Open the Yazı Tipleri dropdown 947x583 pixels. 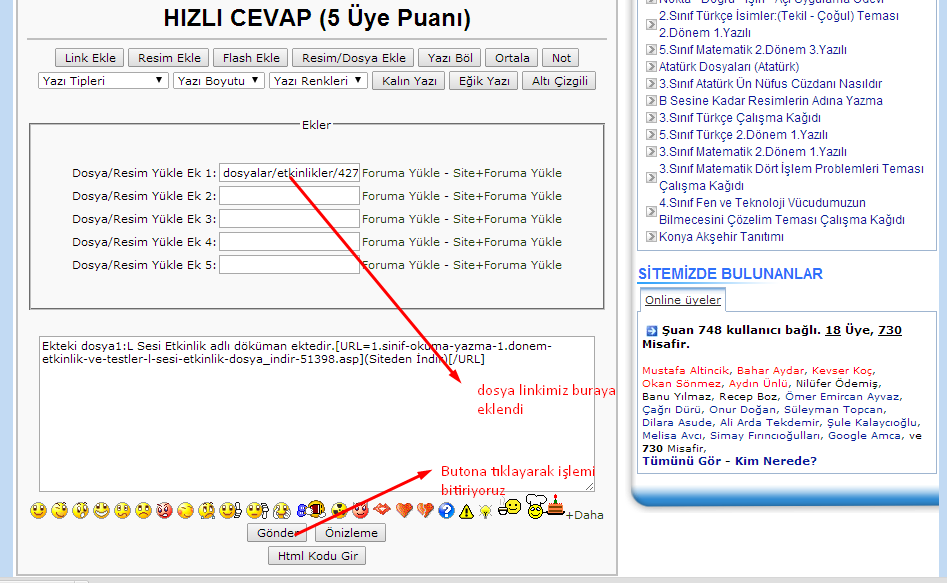[103, 81]
